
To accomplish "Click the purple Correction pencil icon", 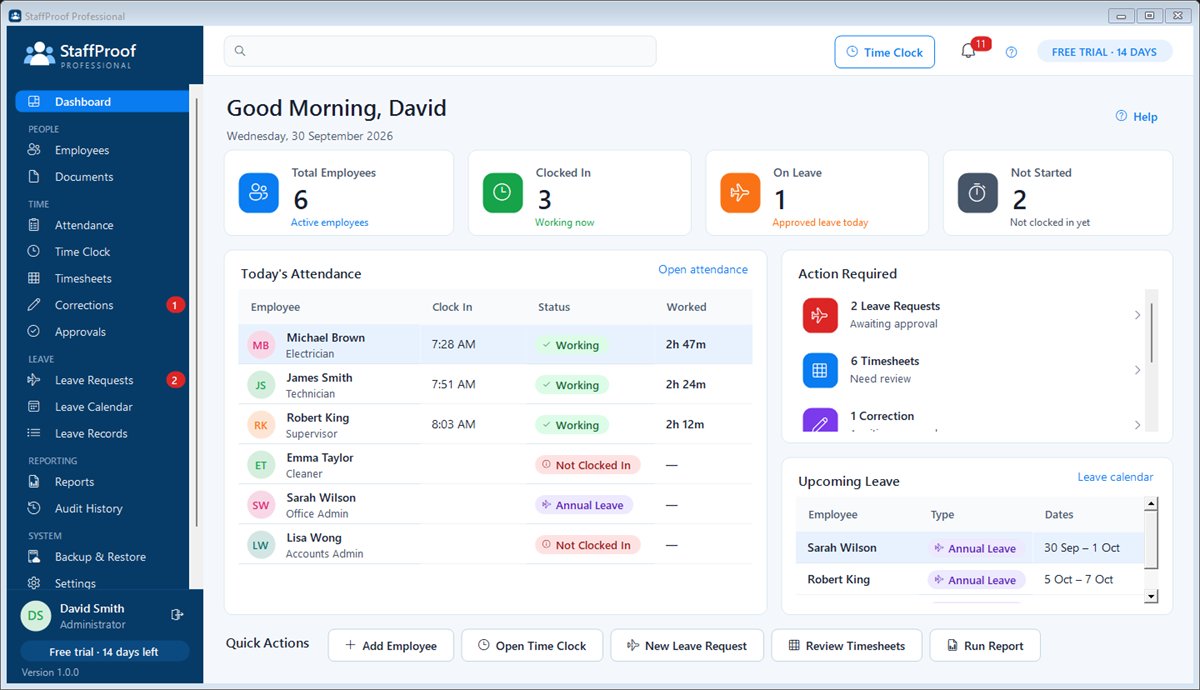I will point(820,421).
